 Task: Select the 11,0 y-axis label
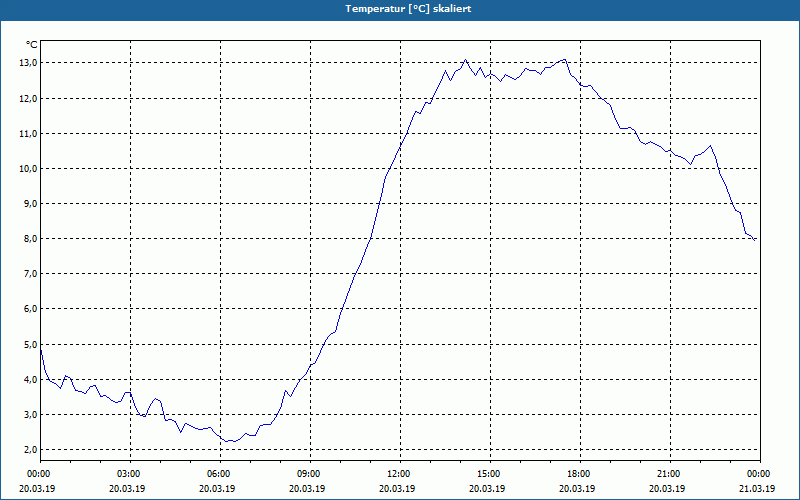point(28,134)
